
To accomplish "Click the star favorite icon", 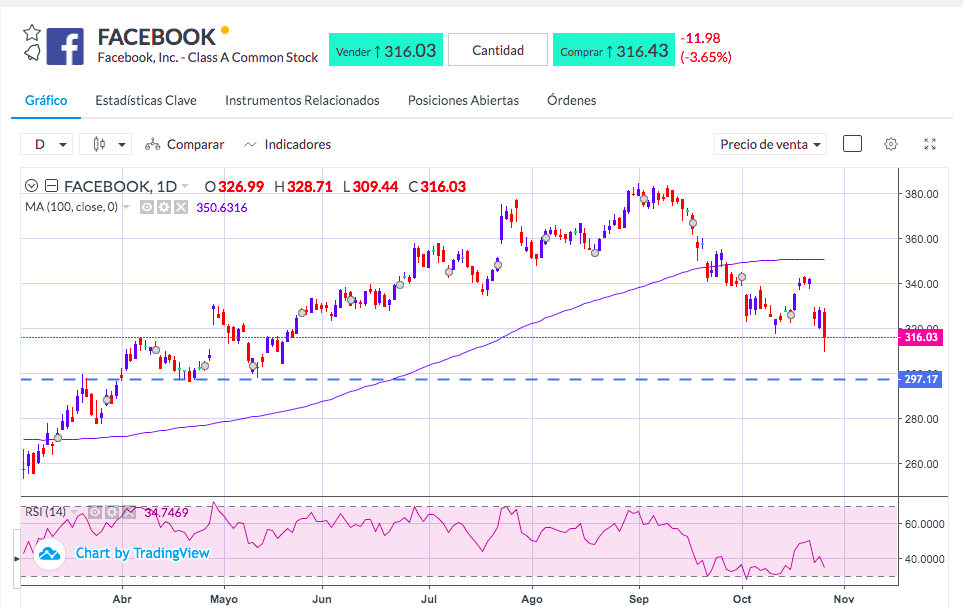I will click(x=32, y=33).
